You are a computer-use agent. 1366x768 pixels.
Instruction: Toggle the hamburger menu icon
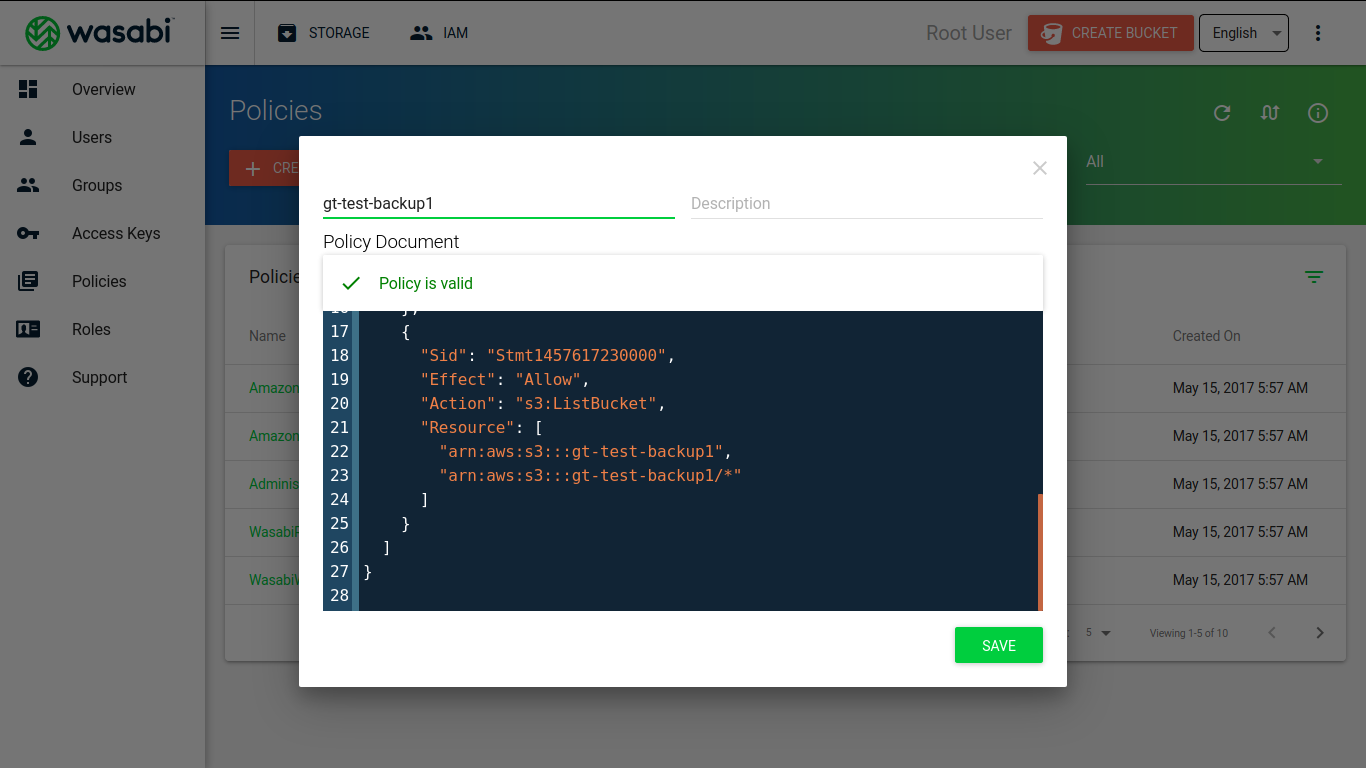(230, 33)
